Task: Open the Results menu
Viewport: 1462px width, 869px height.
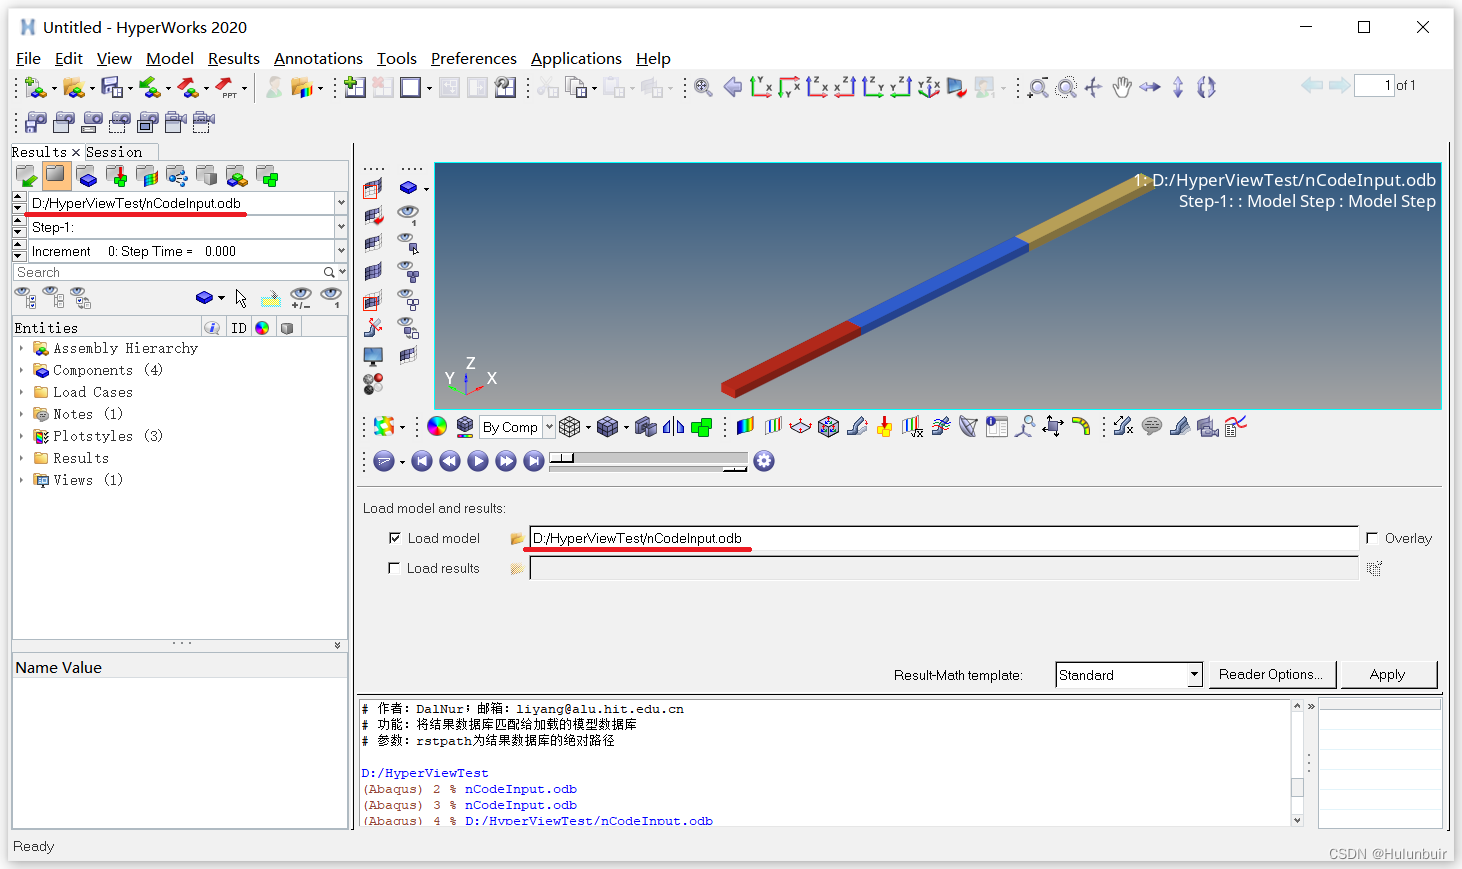Action: point(234,59)
